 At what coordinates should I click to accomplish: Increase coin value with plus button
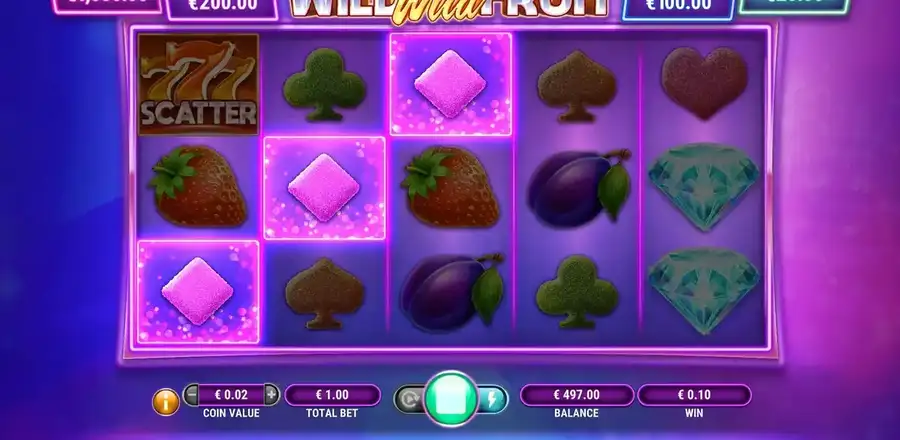(x=271, y=395)
